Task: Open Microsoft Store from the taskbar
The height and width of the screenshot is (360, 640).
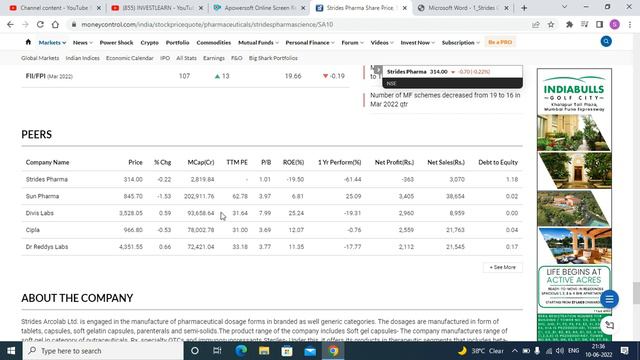Action: tap(287, 351)
